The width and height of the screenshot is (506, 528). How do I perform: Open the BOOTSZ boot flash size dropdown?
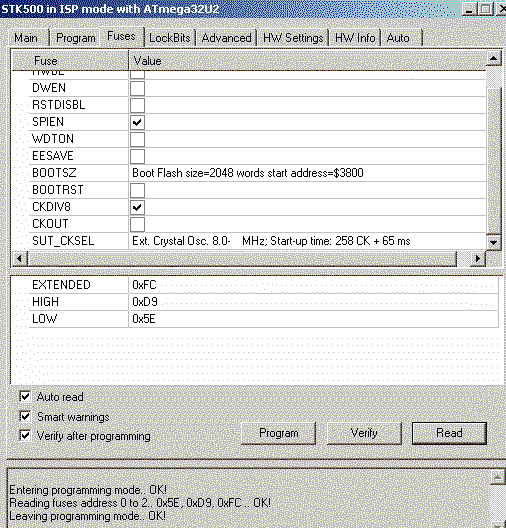tap(307, 173)
